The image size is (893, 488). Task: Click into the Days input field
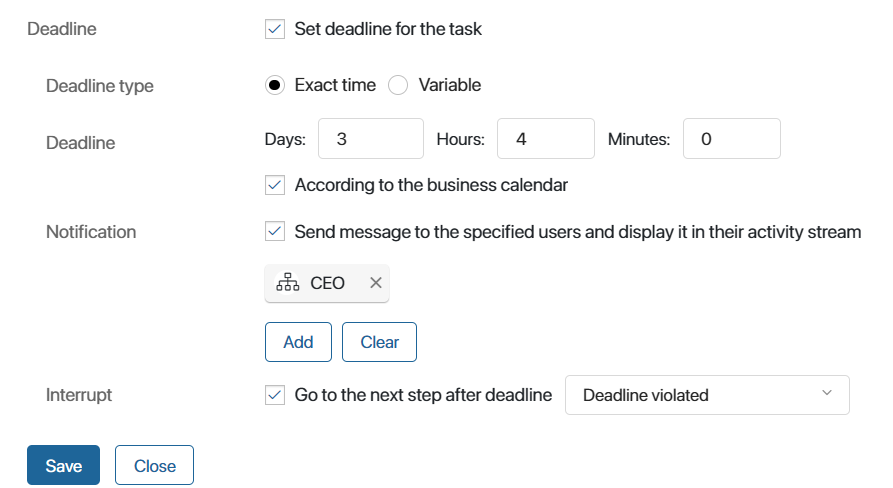pyautogui.click(x=371, y=138)
